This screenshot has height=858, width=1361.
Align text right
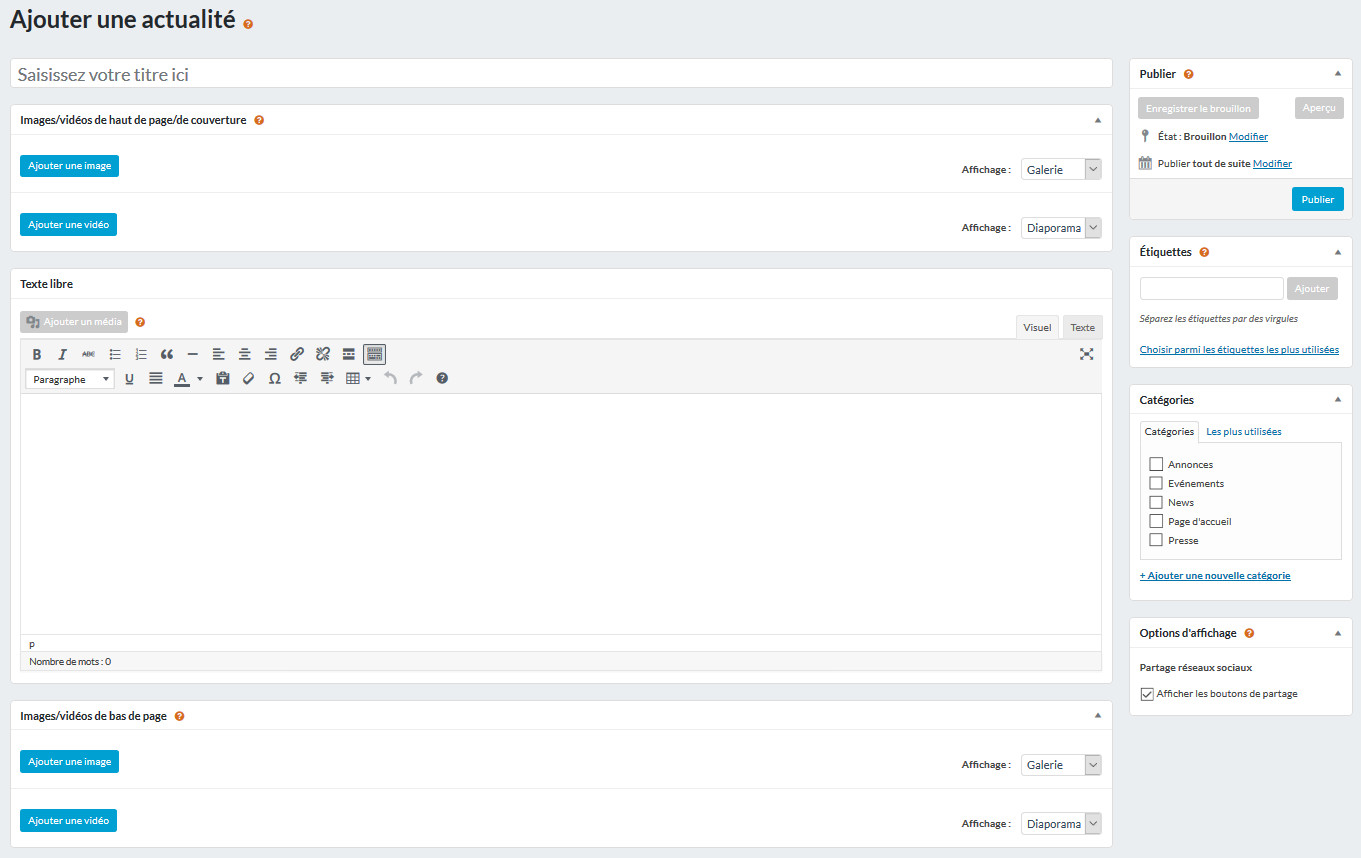(x=271, y=354)
